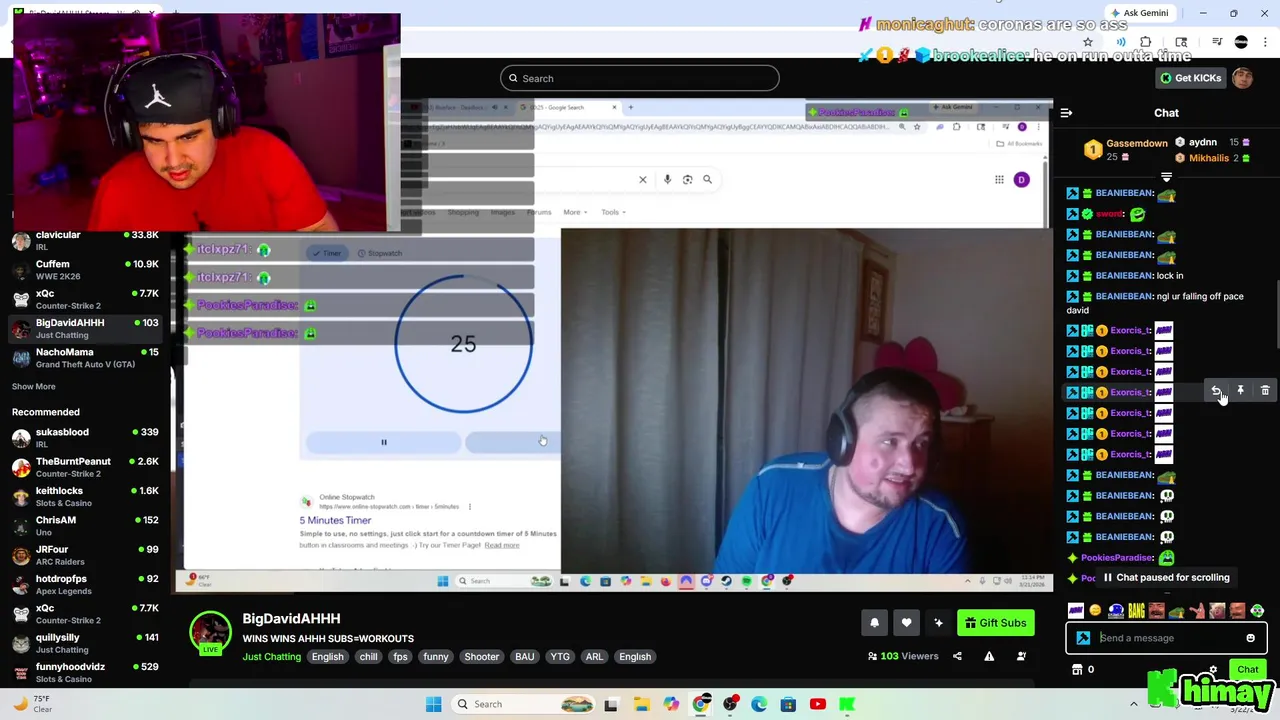
Task: Click Windows taskbar Search box
Action: click(x=524, y=704)
